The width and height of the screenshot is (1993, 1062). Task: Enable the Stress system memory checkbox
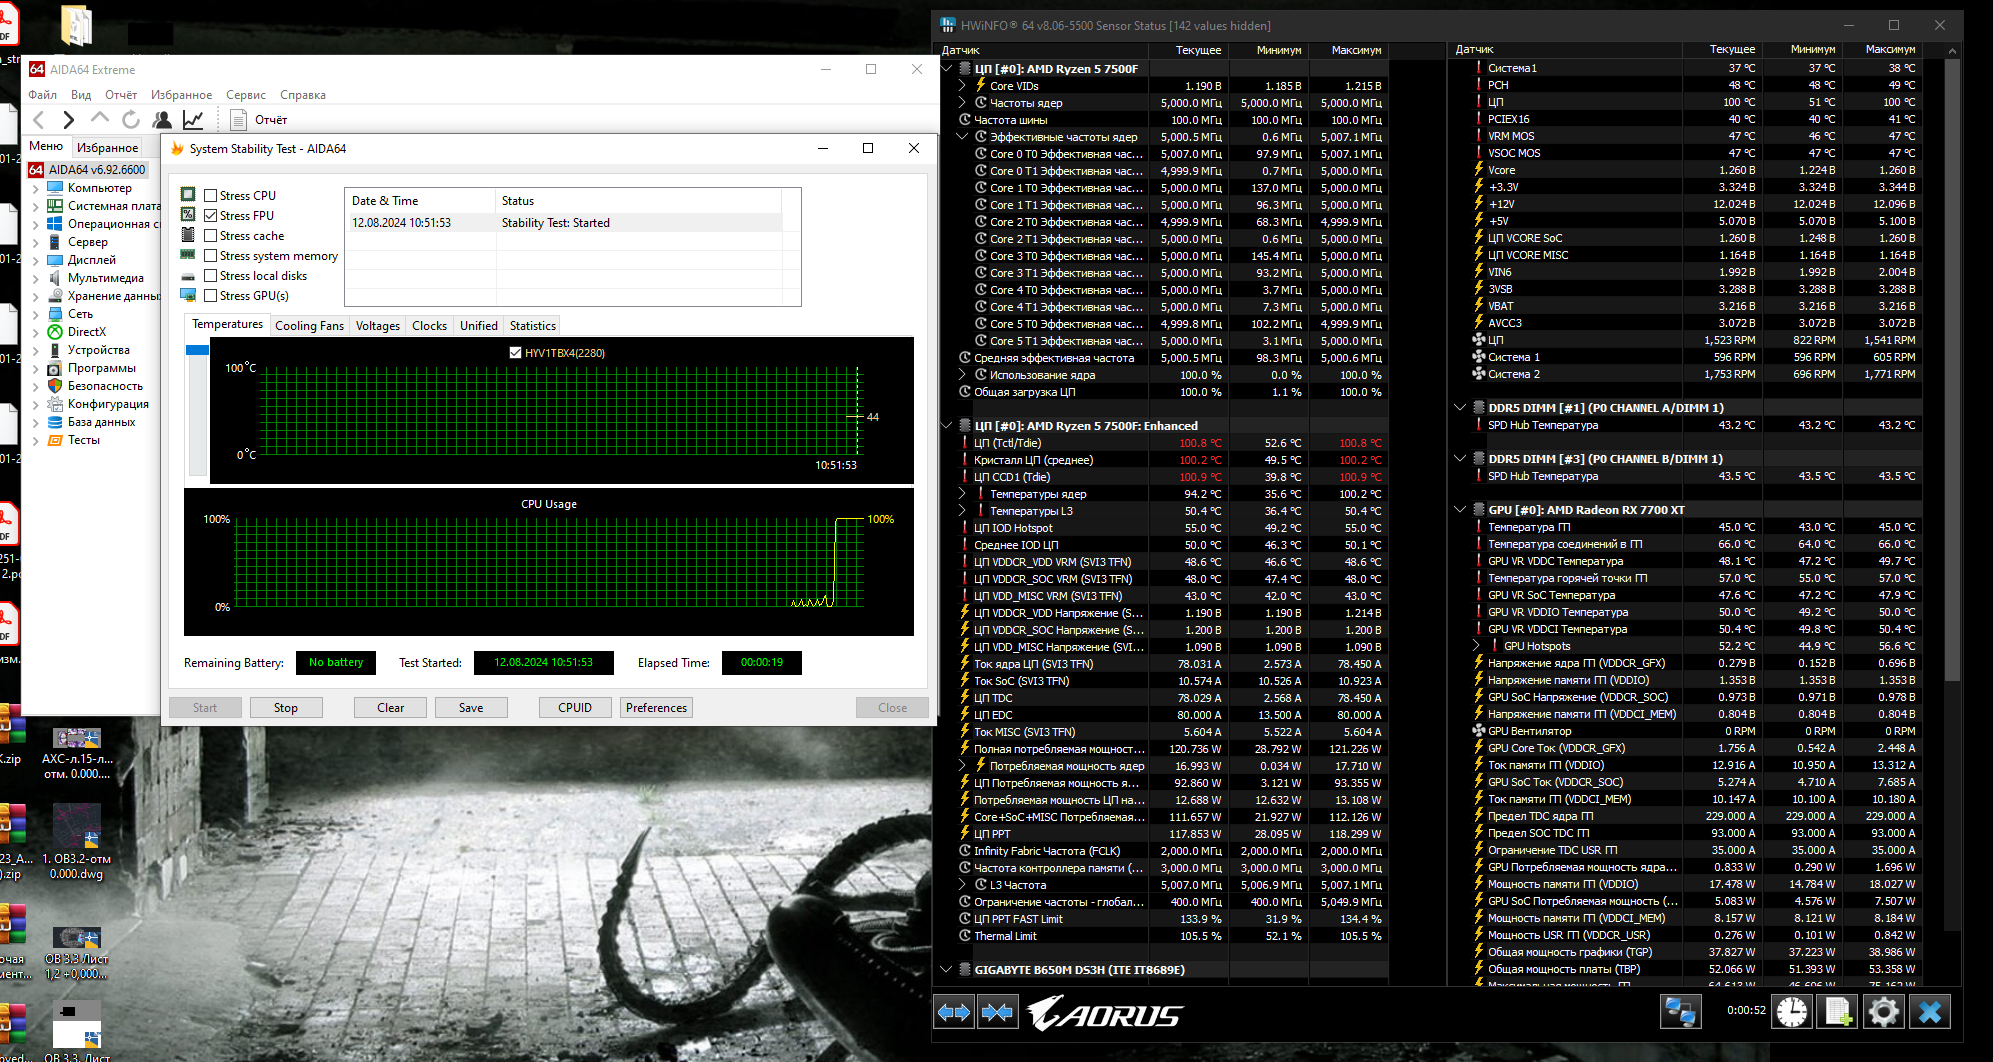point(211,256)
